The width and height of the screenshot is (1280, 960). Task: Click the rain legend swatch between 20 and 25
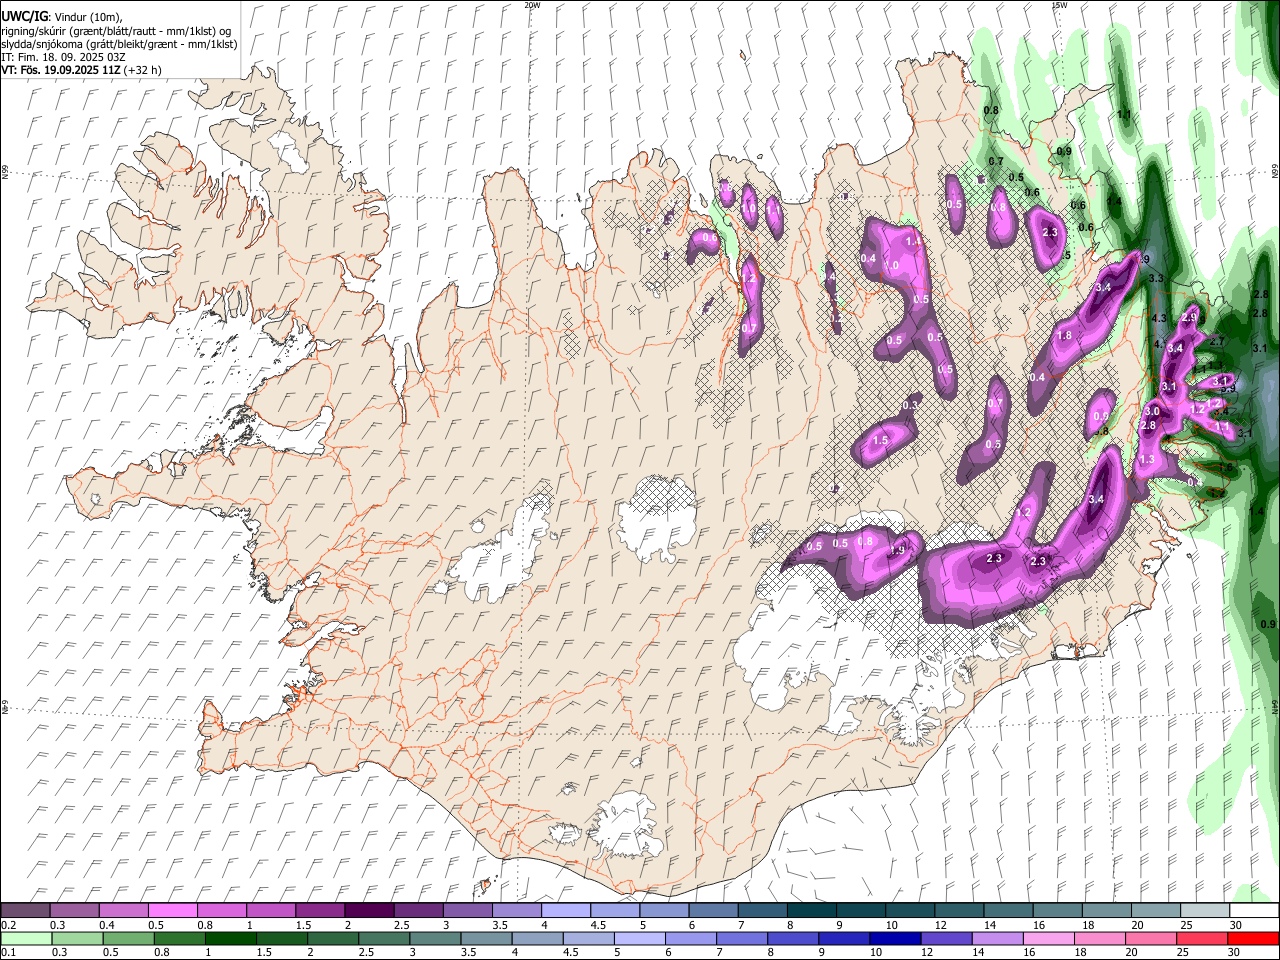pyautogui.click(x=1151, y=938)
